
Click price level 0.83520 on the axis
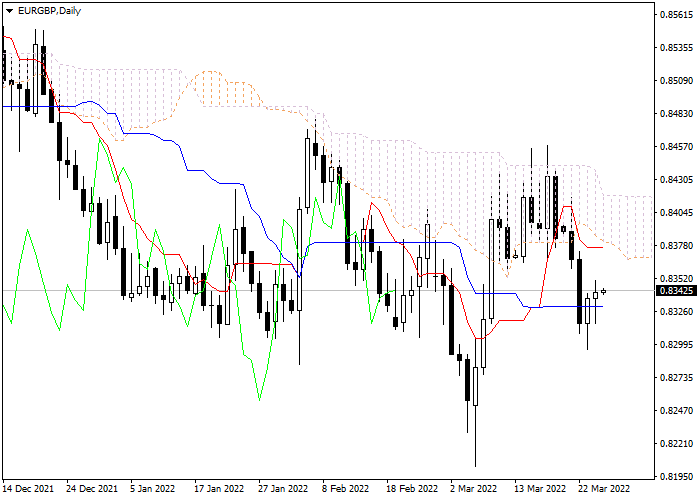pyautogui.click(x=676, y=279)
